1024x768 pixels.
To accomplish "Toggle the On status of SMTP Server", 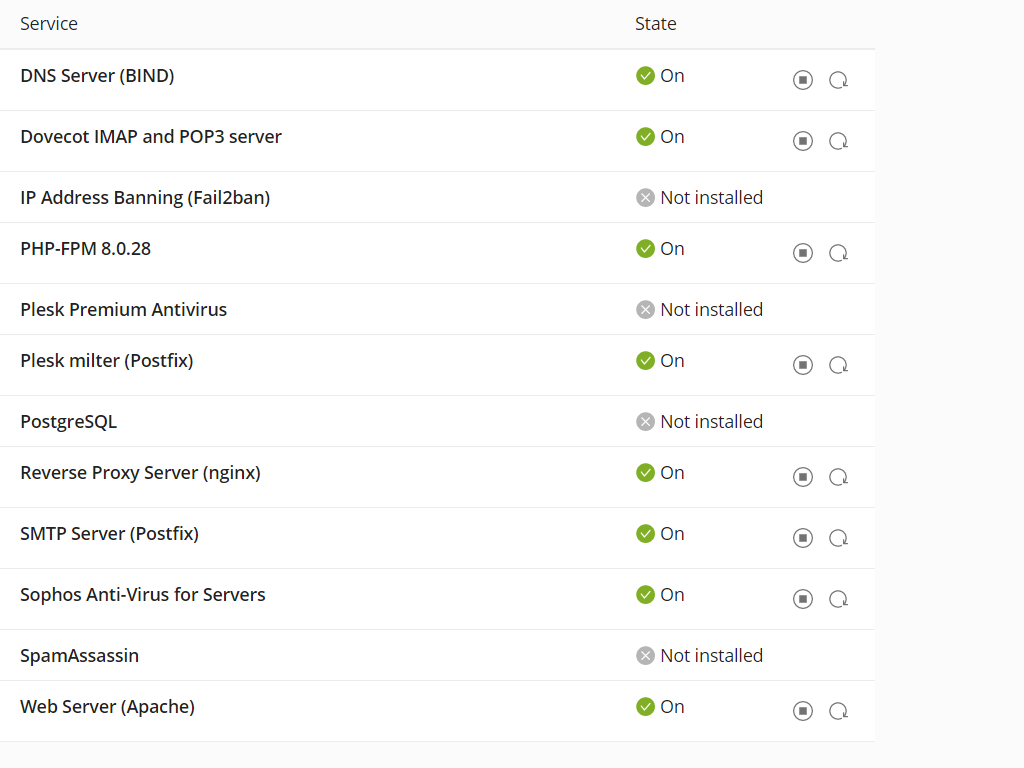I will [x=646, y=533].
